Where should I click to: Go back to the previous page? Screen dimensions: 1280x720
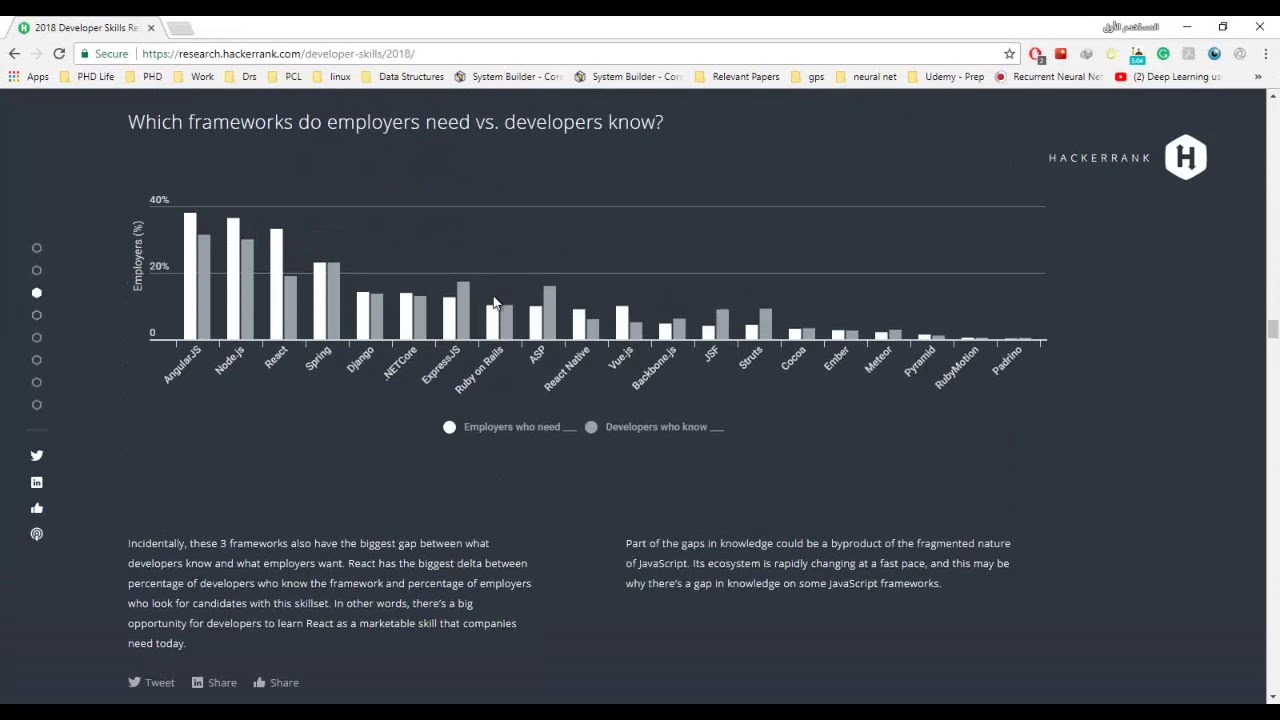point(14,54)
